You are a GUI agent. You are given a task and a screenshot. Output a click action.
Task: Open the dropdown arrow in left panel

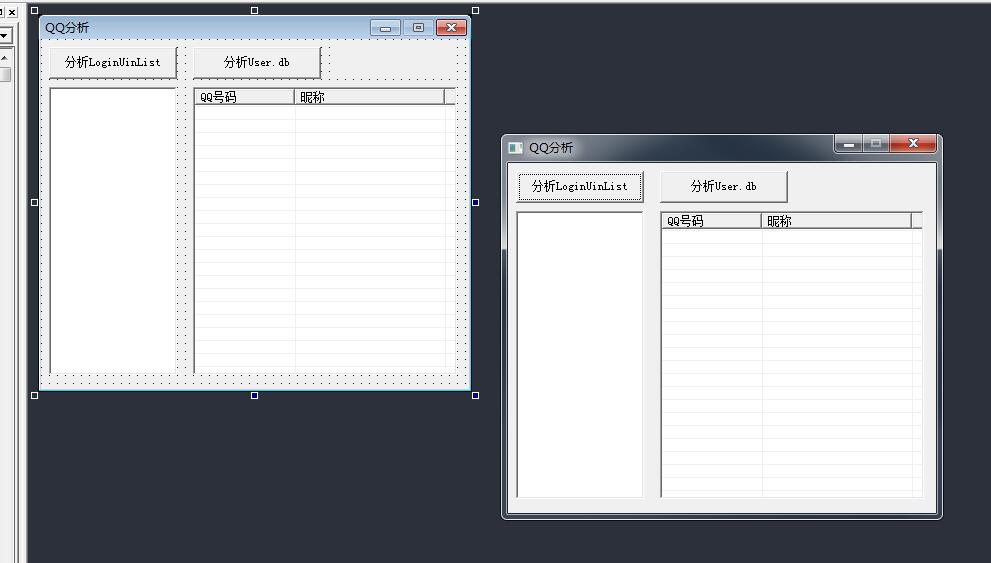tap(4, 35)
